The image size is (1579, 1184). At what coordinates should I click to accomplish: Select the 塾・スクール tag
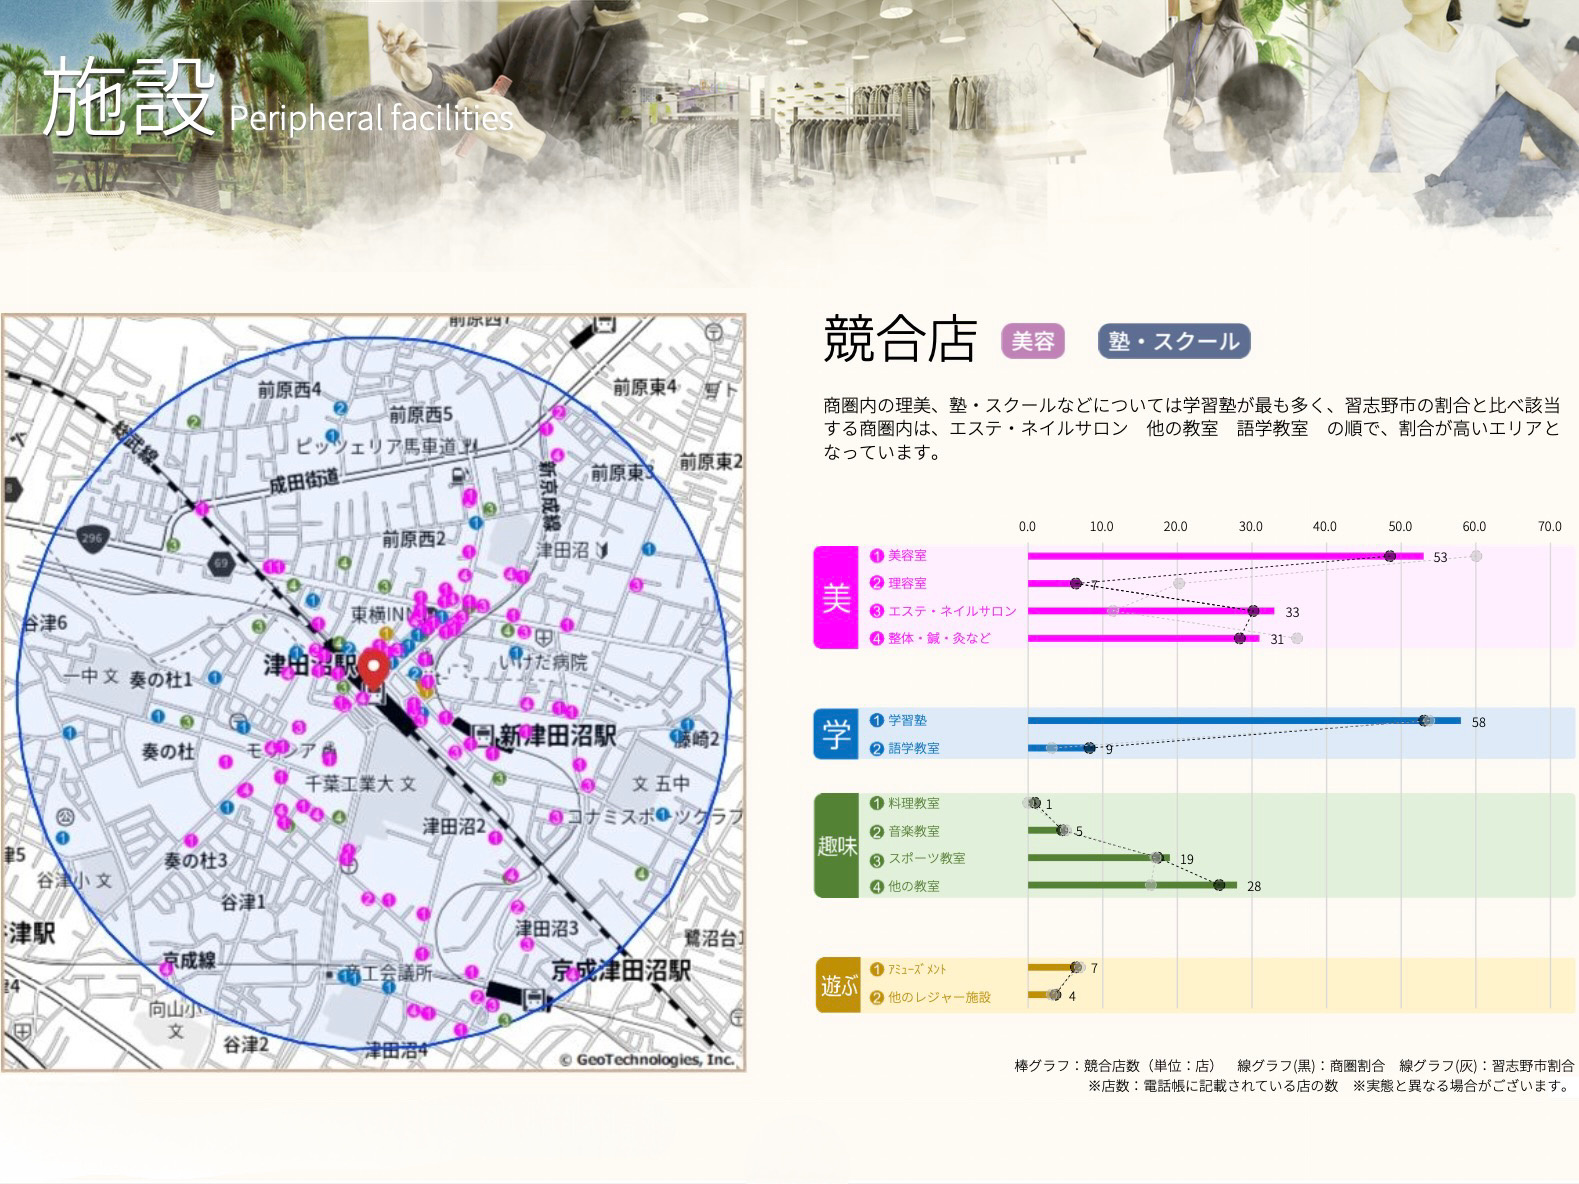1173,342
